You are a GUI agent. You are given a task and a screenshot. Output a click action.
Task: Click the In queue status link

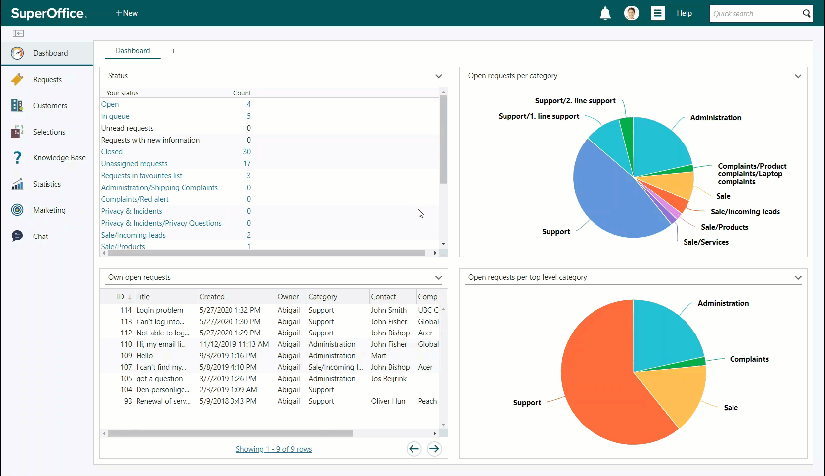pos(115,116)
